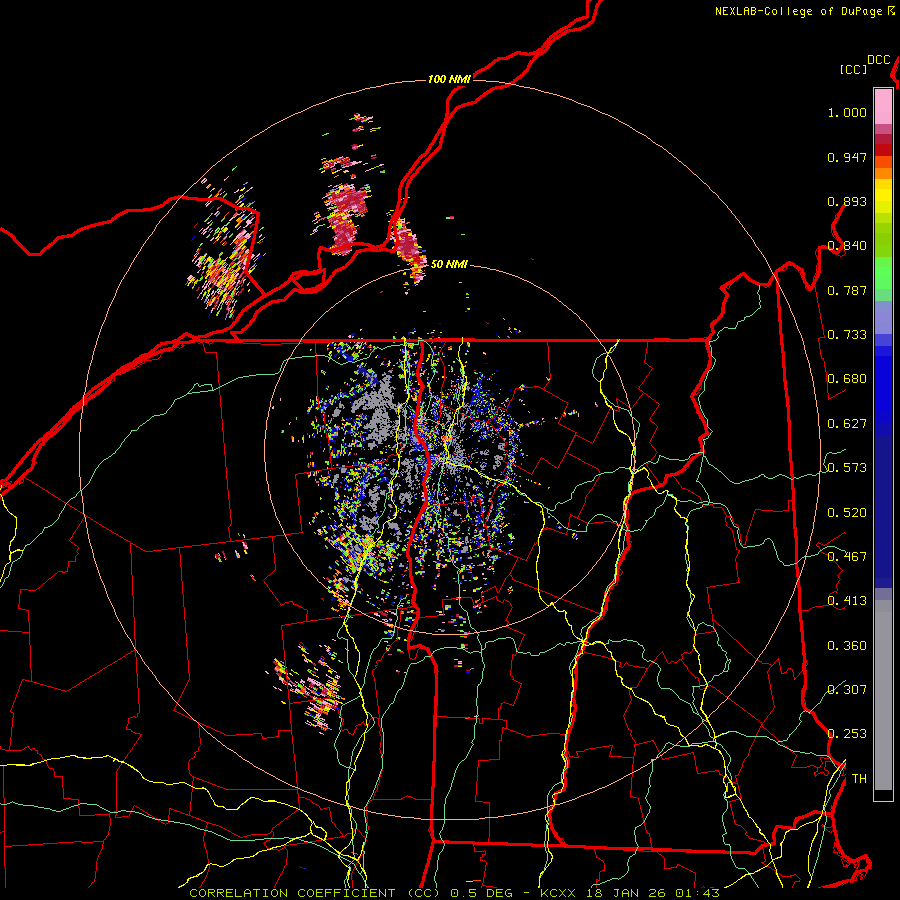
Task: Click the 0.787 color scale value
Action: point(847,290)
